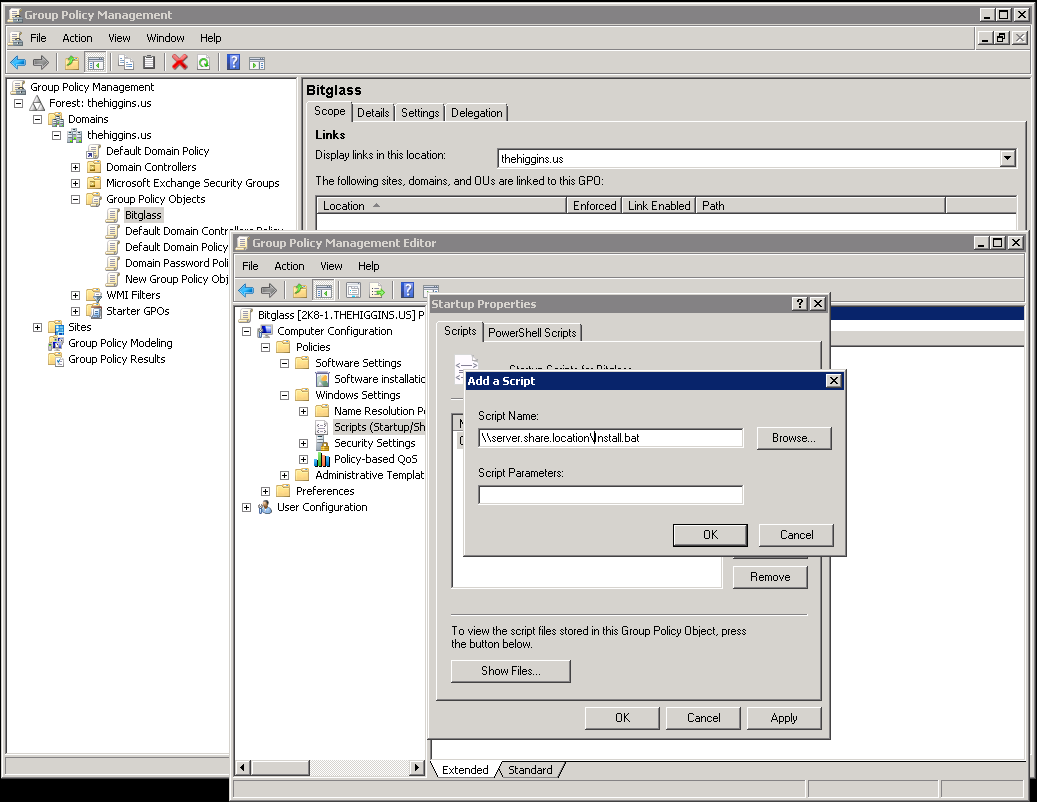Click the Refresh icon in the toolbar

[x=205, y=62]
